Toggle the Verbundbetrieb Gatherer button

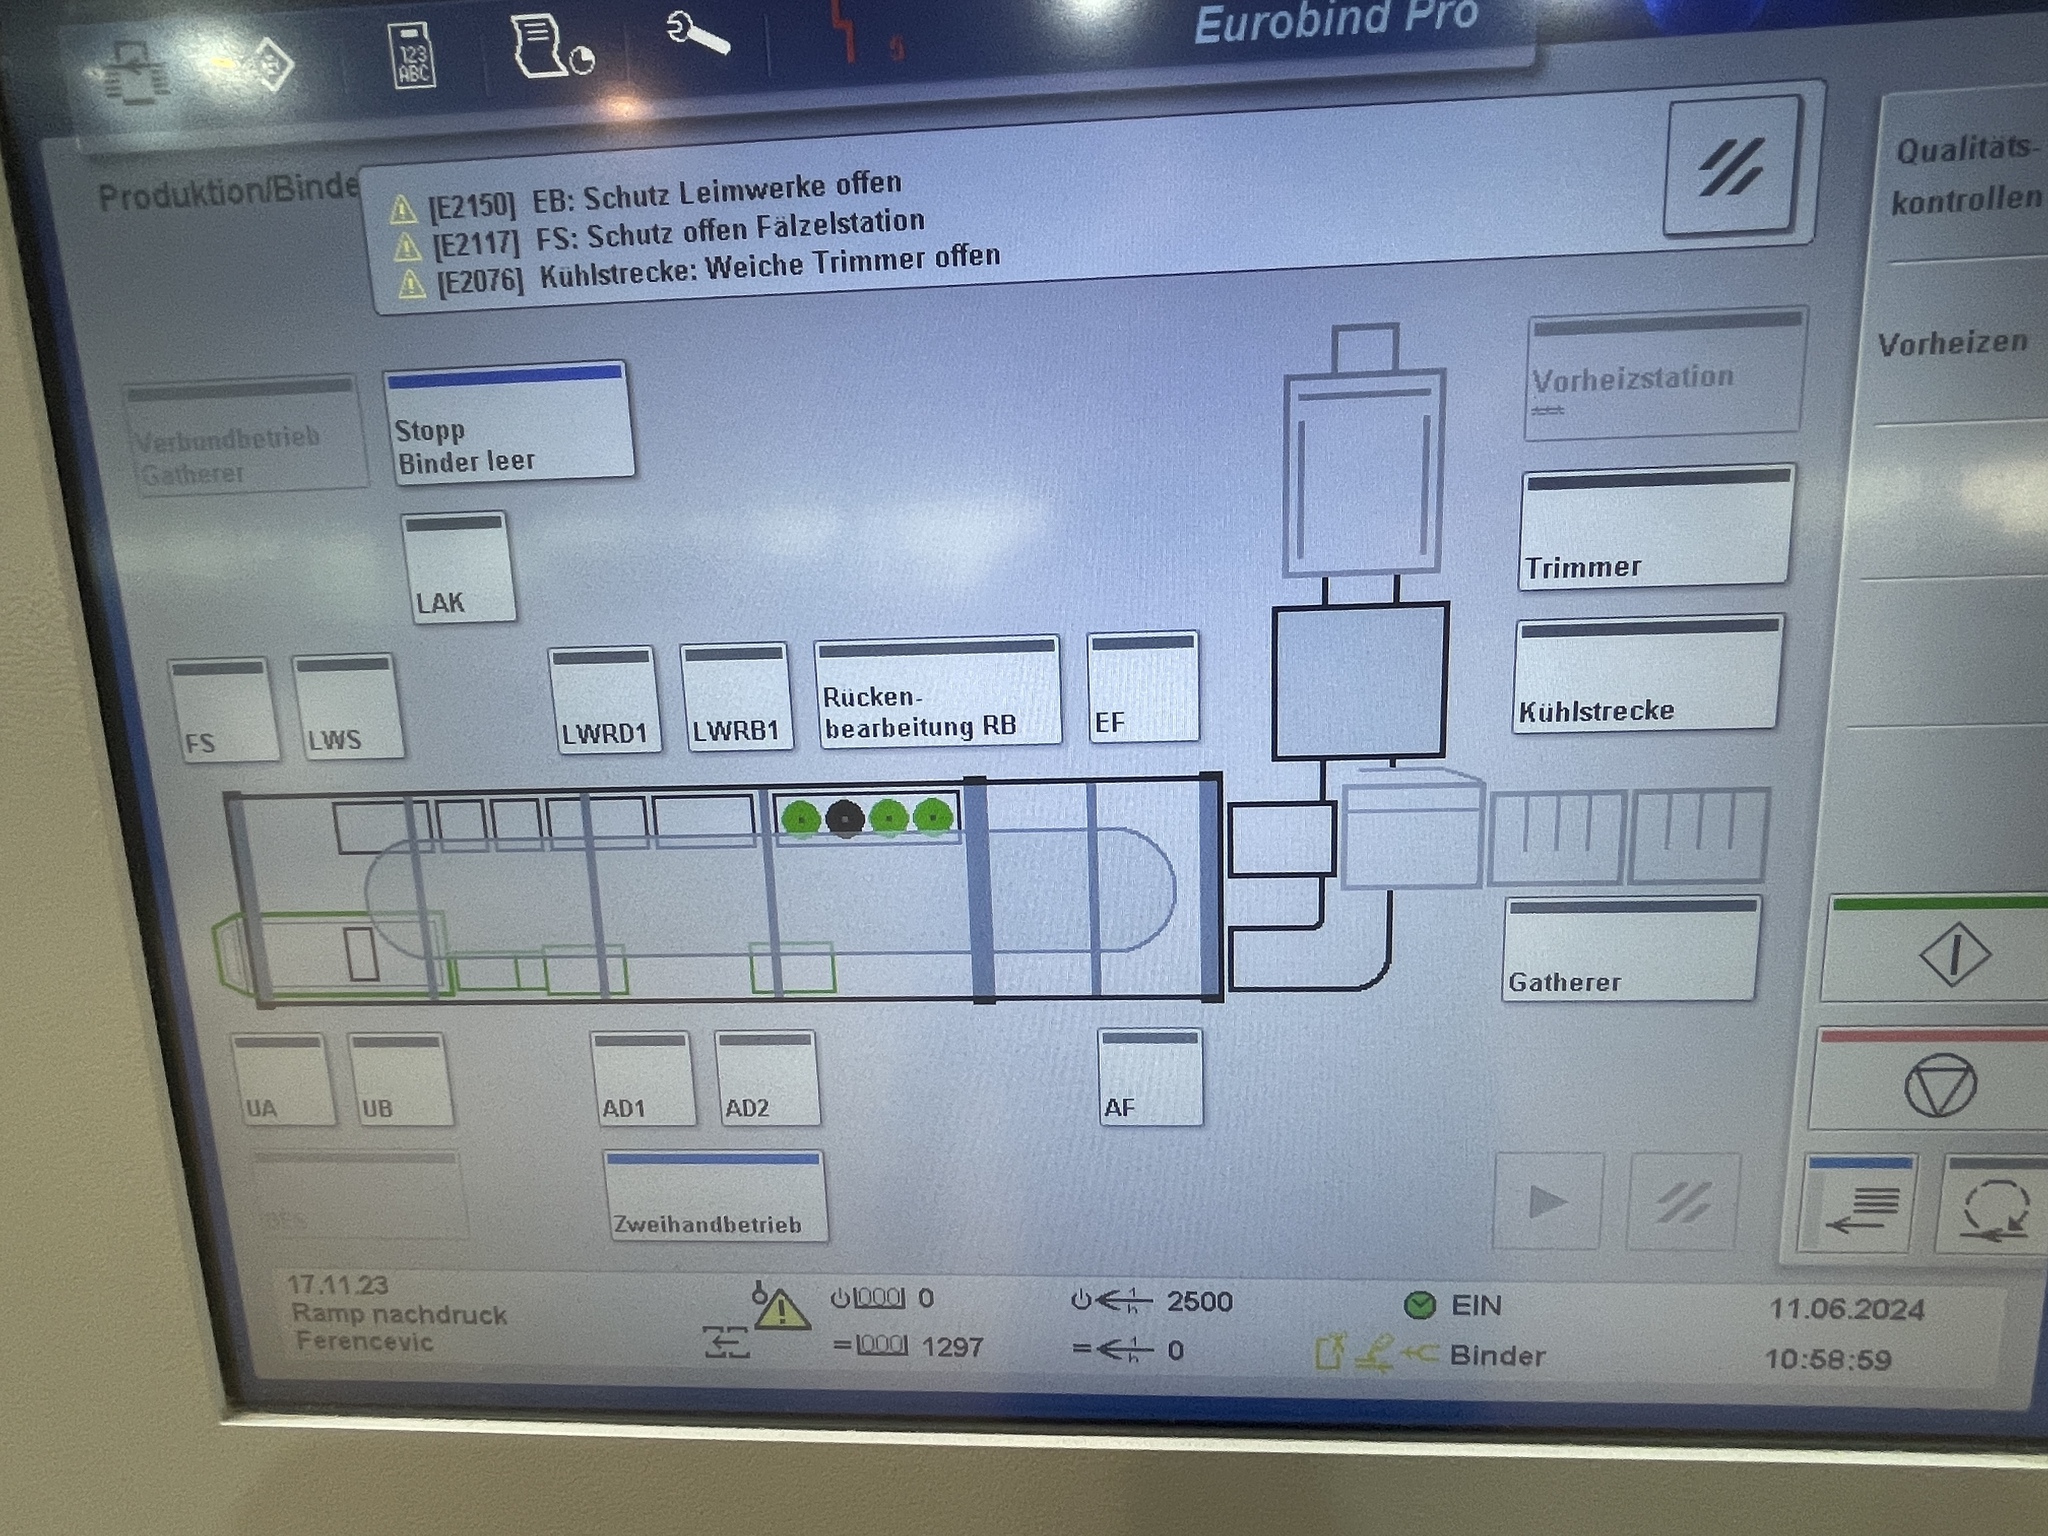pos(244,436)
